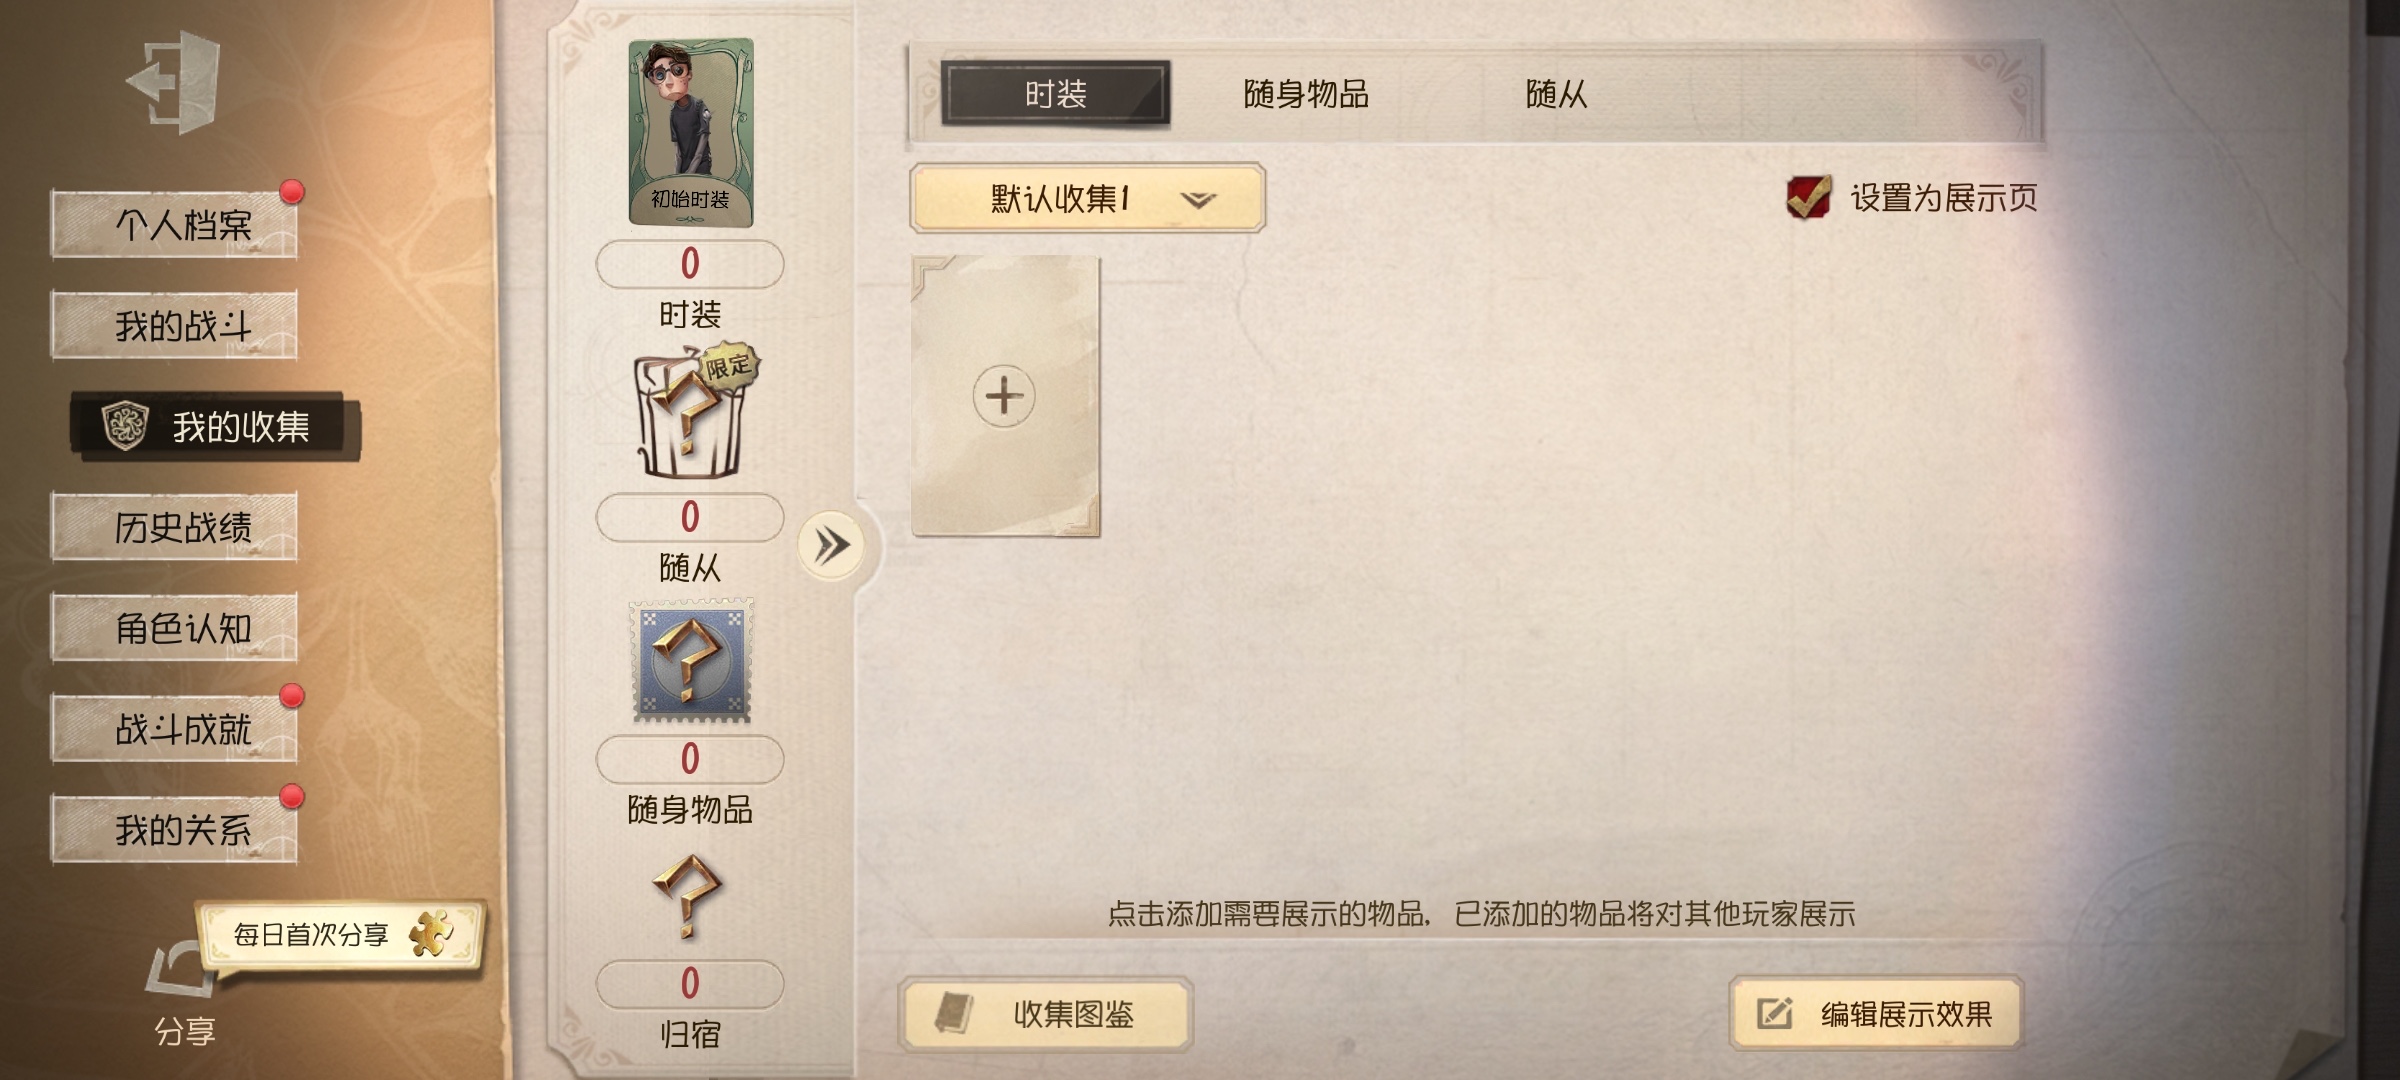Switch to the 随身物品 tab
Viewport: 2400px width, 1080px height.
[1306, 94]
